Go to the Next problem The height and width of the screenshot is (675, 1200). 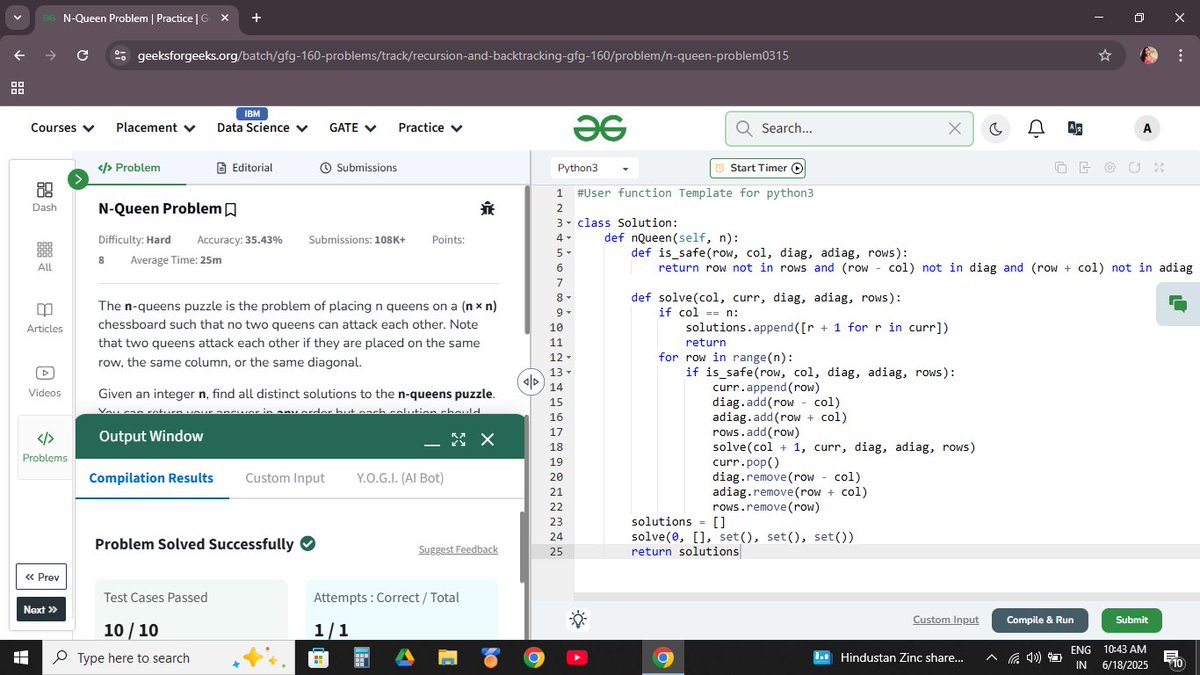(41, 609)
